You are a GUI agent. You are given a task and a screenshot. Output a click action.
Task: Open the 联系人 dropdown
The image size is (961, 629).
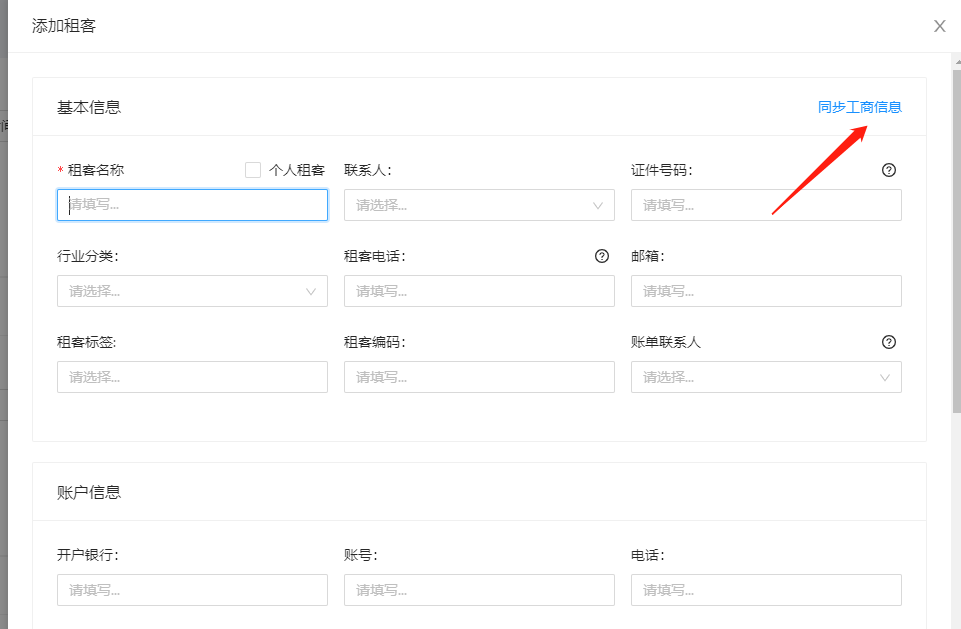click(x=478, y=205)
